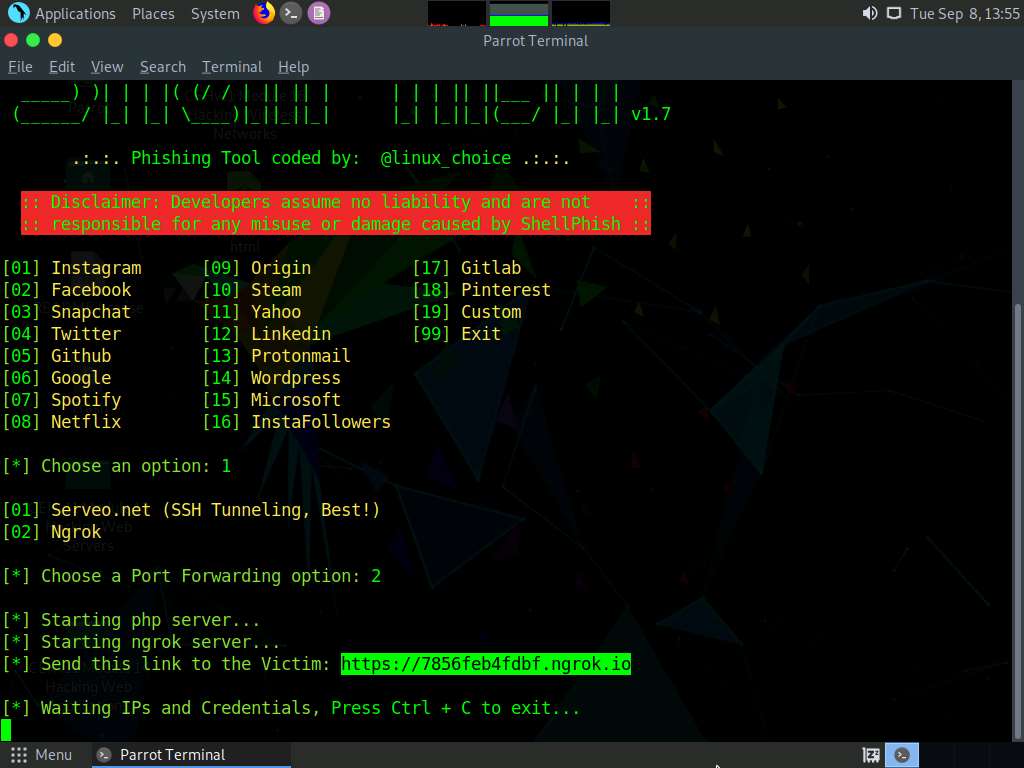Click the red Disclaimer banner text
The width and height of the screenshot is (1024, 768).
tap(336, 213)
